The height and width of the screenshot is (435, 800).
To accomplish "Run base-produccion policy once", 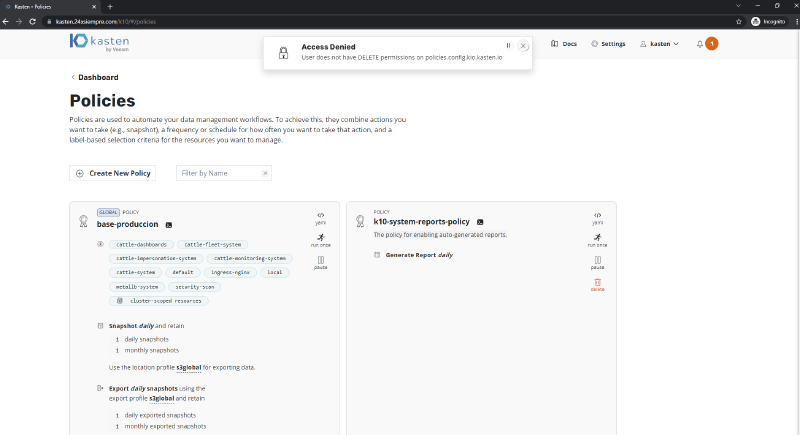I will point(320,240).
